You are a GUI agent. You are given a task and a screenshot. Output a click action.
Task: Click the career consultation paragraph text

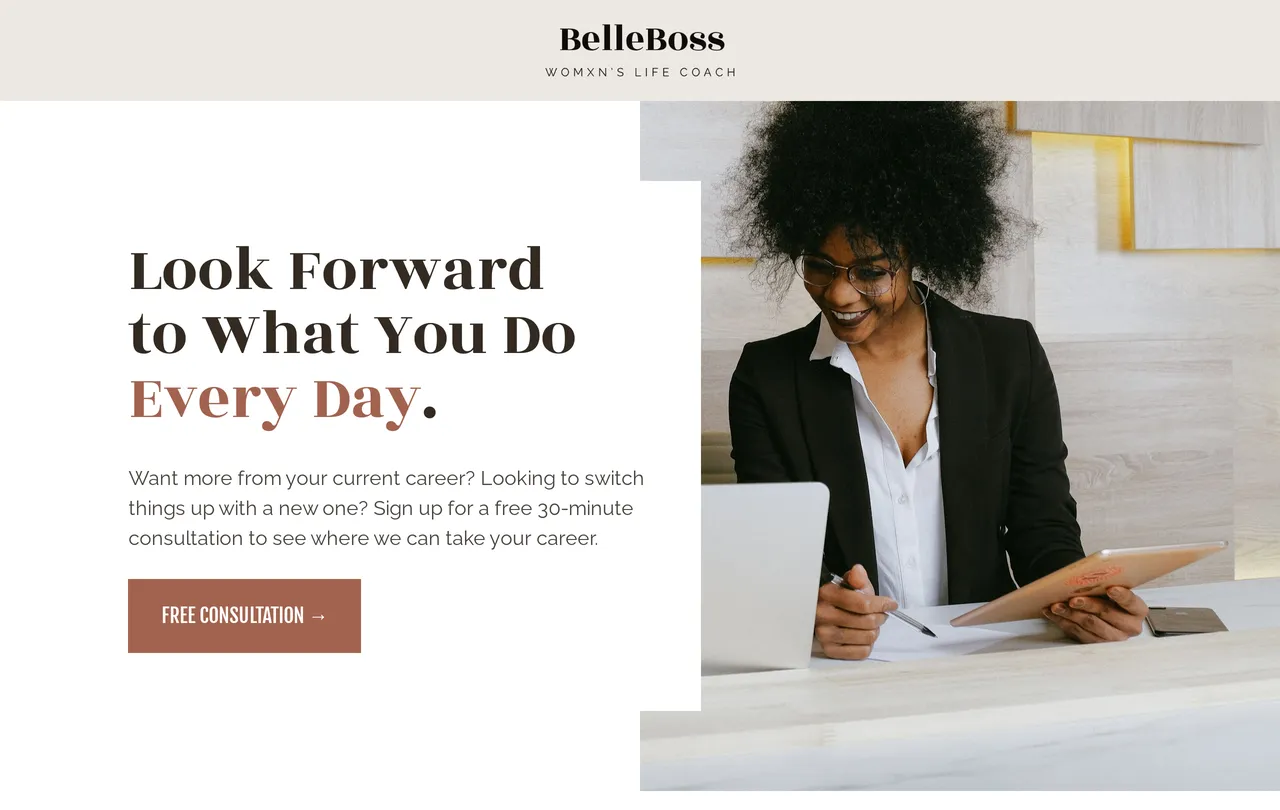[386, 508]
